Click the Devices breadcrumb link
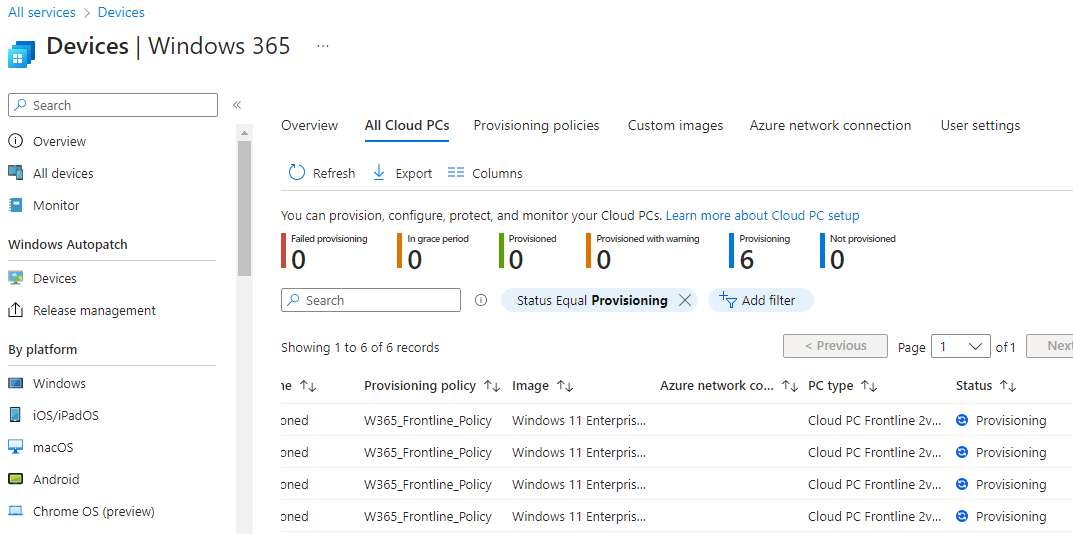 click(x=121, y=12)
